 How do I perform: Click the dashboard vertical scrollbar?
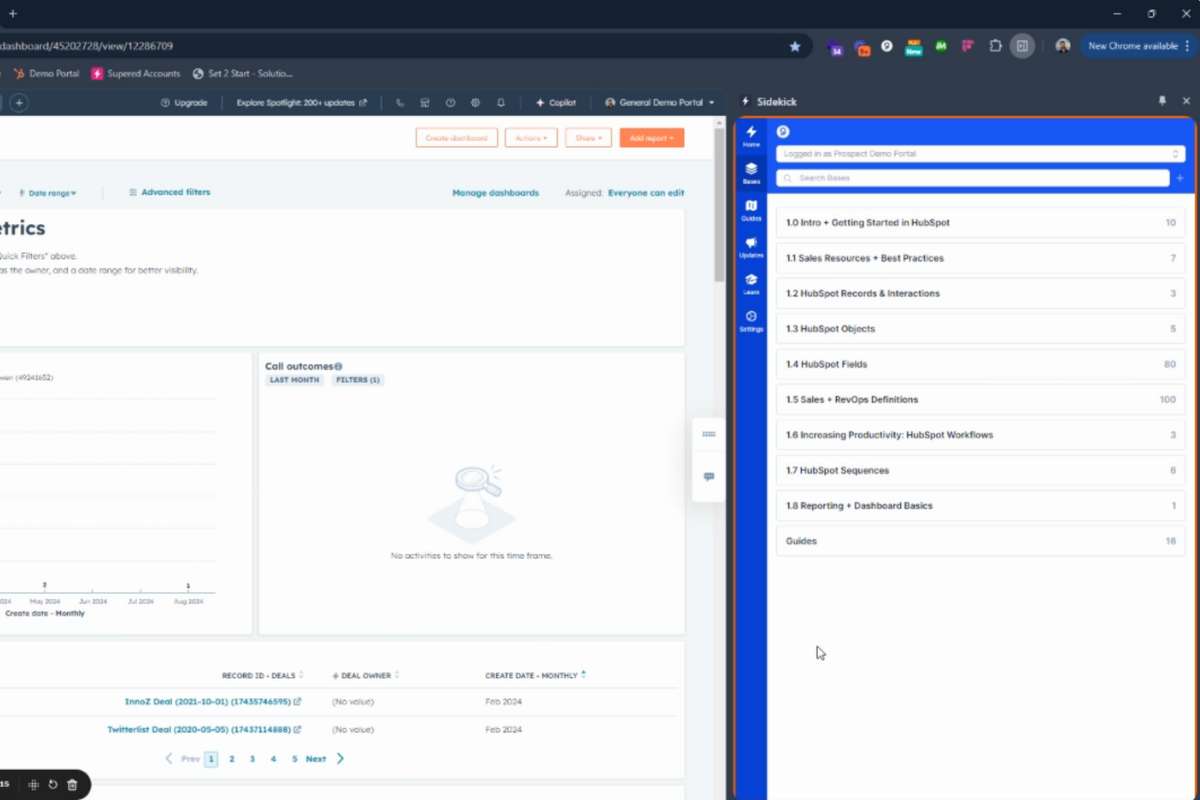click(719, 200)
